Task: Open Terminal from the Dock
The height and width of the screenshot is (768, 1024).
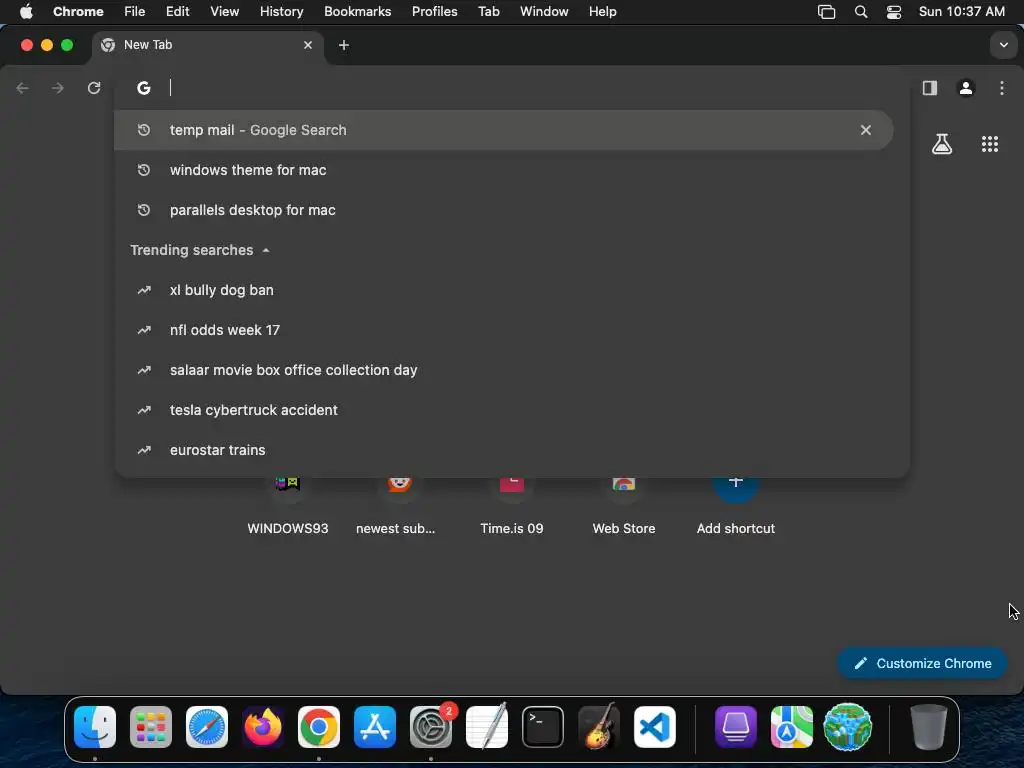Action: pos(543,727)
